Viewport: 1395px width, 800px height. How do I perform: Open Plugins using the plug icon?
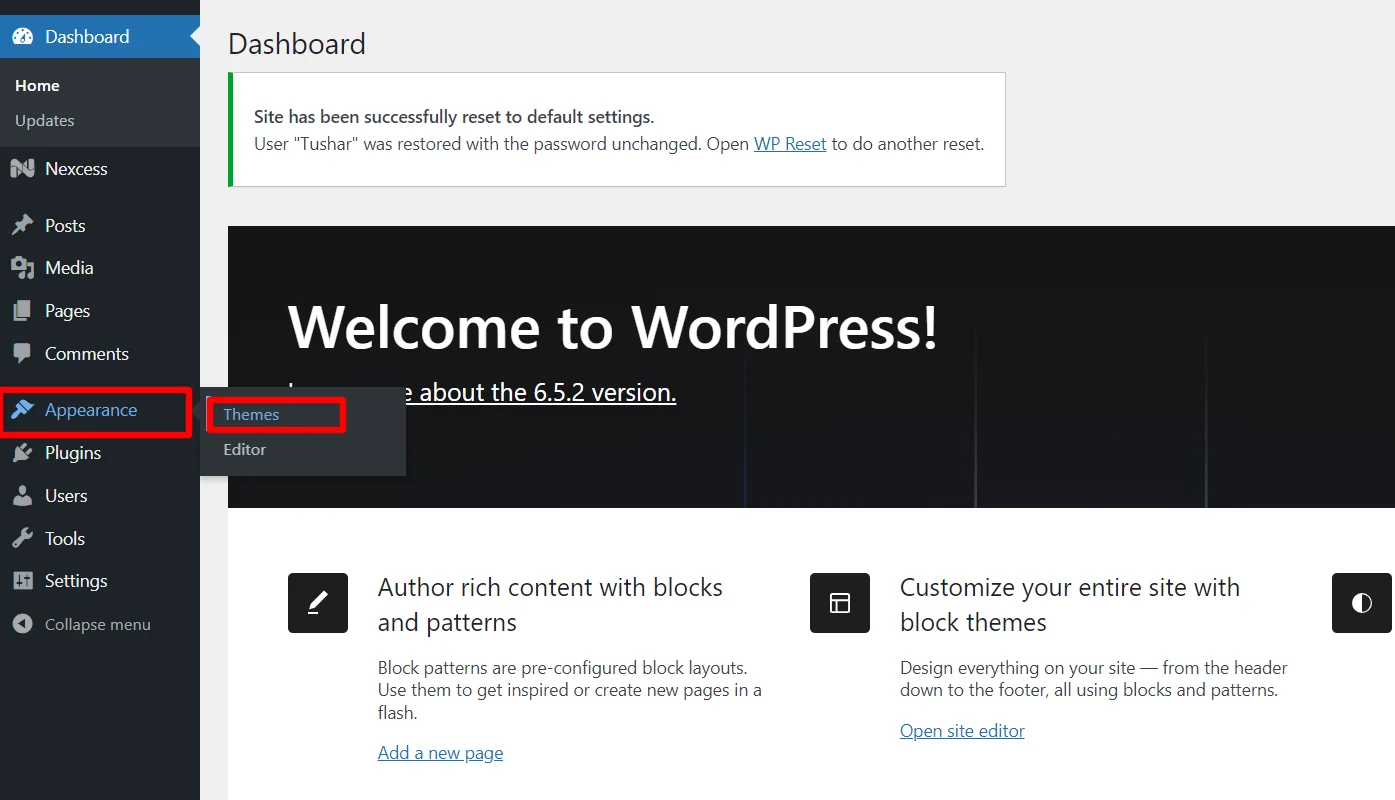tap(22, 453)
